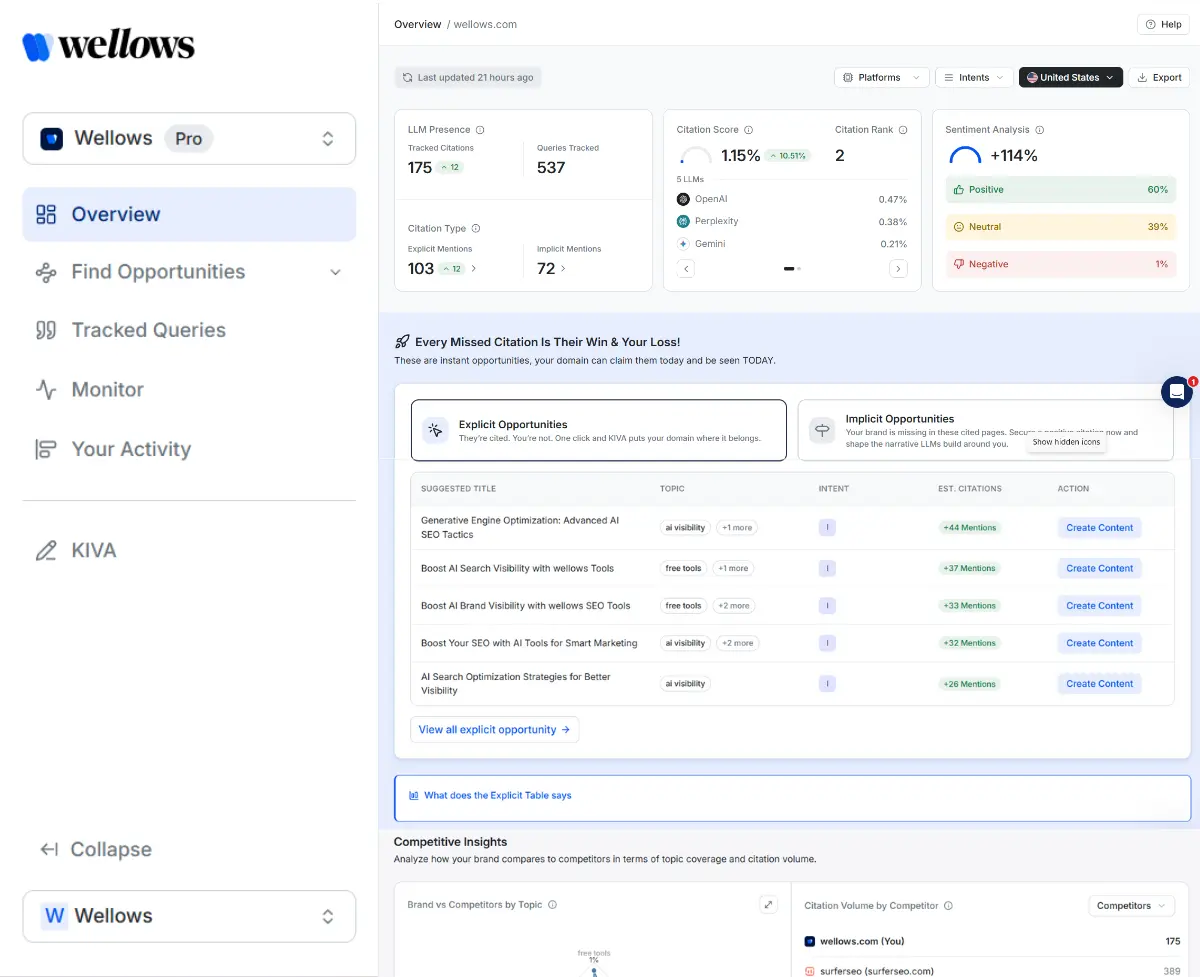1200x977 pixels.
Task: Click intent badge in Generative Engine Optimization row
Action: tap(827, 528)
